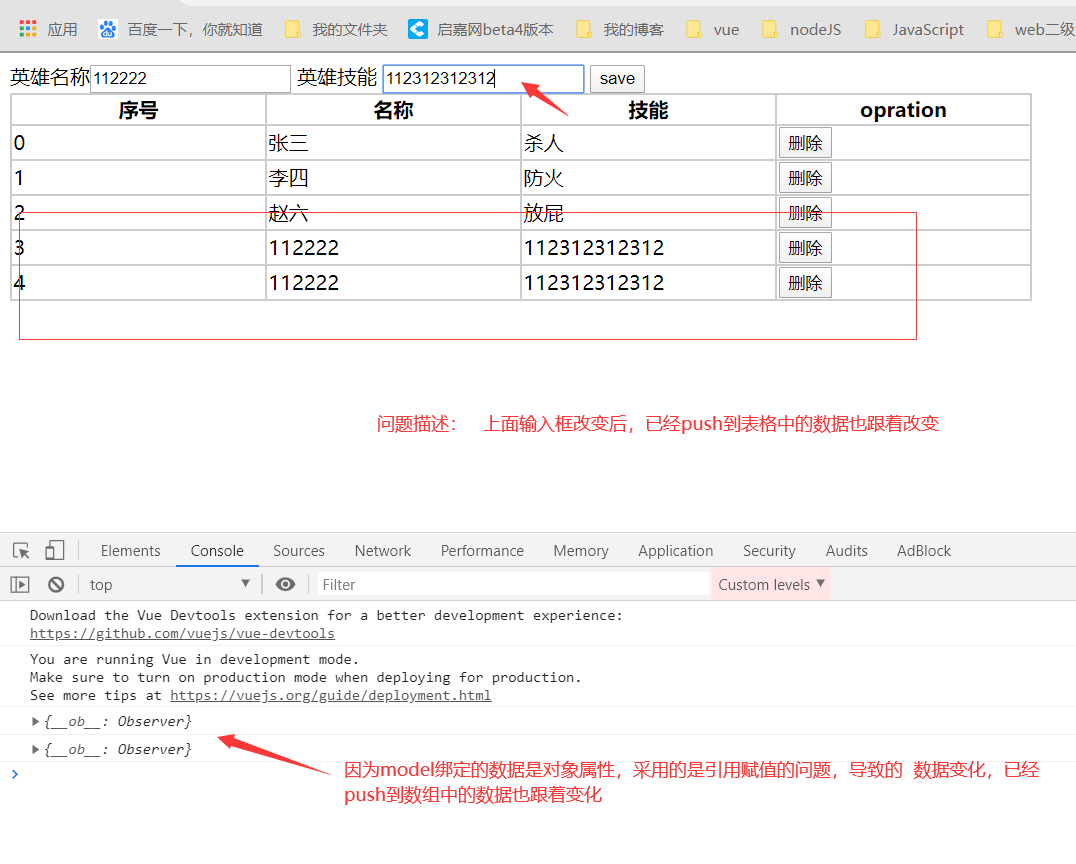Click the 技能 column header
The width and height of the screenshot is (1076, 864).
(648, 110)
